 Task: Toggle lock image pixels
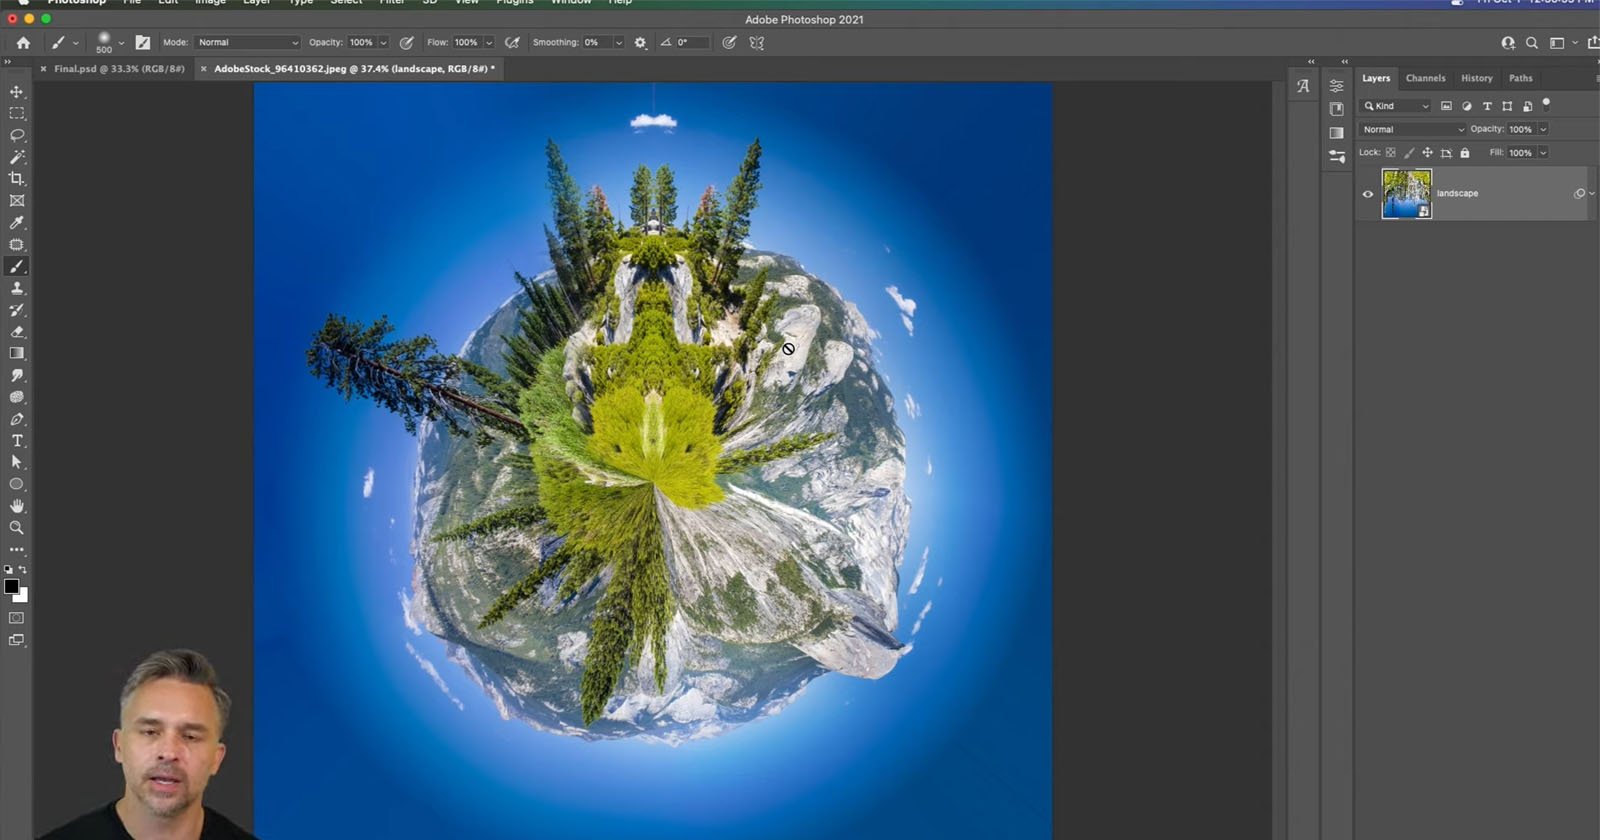pyautogui.click(x=1409, y=153)
